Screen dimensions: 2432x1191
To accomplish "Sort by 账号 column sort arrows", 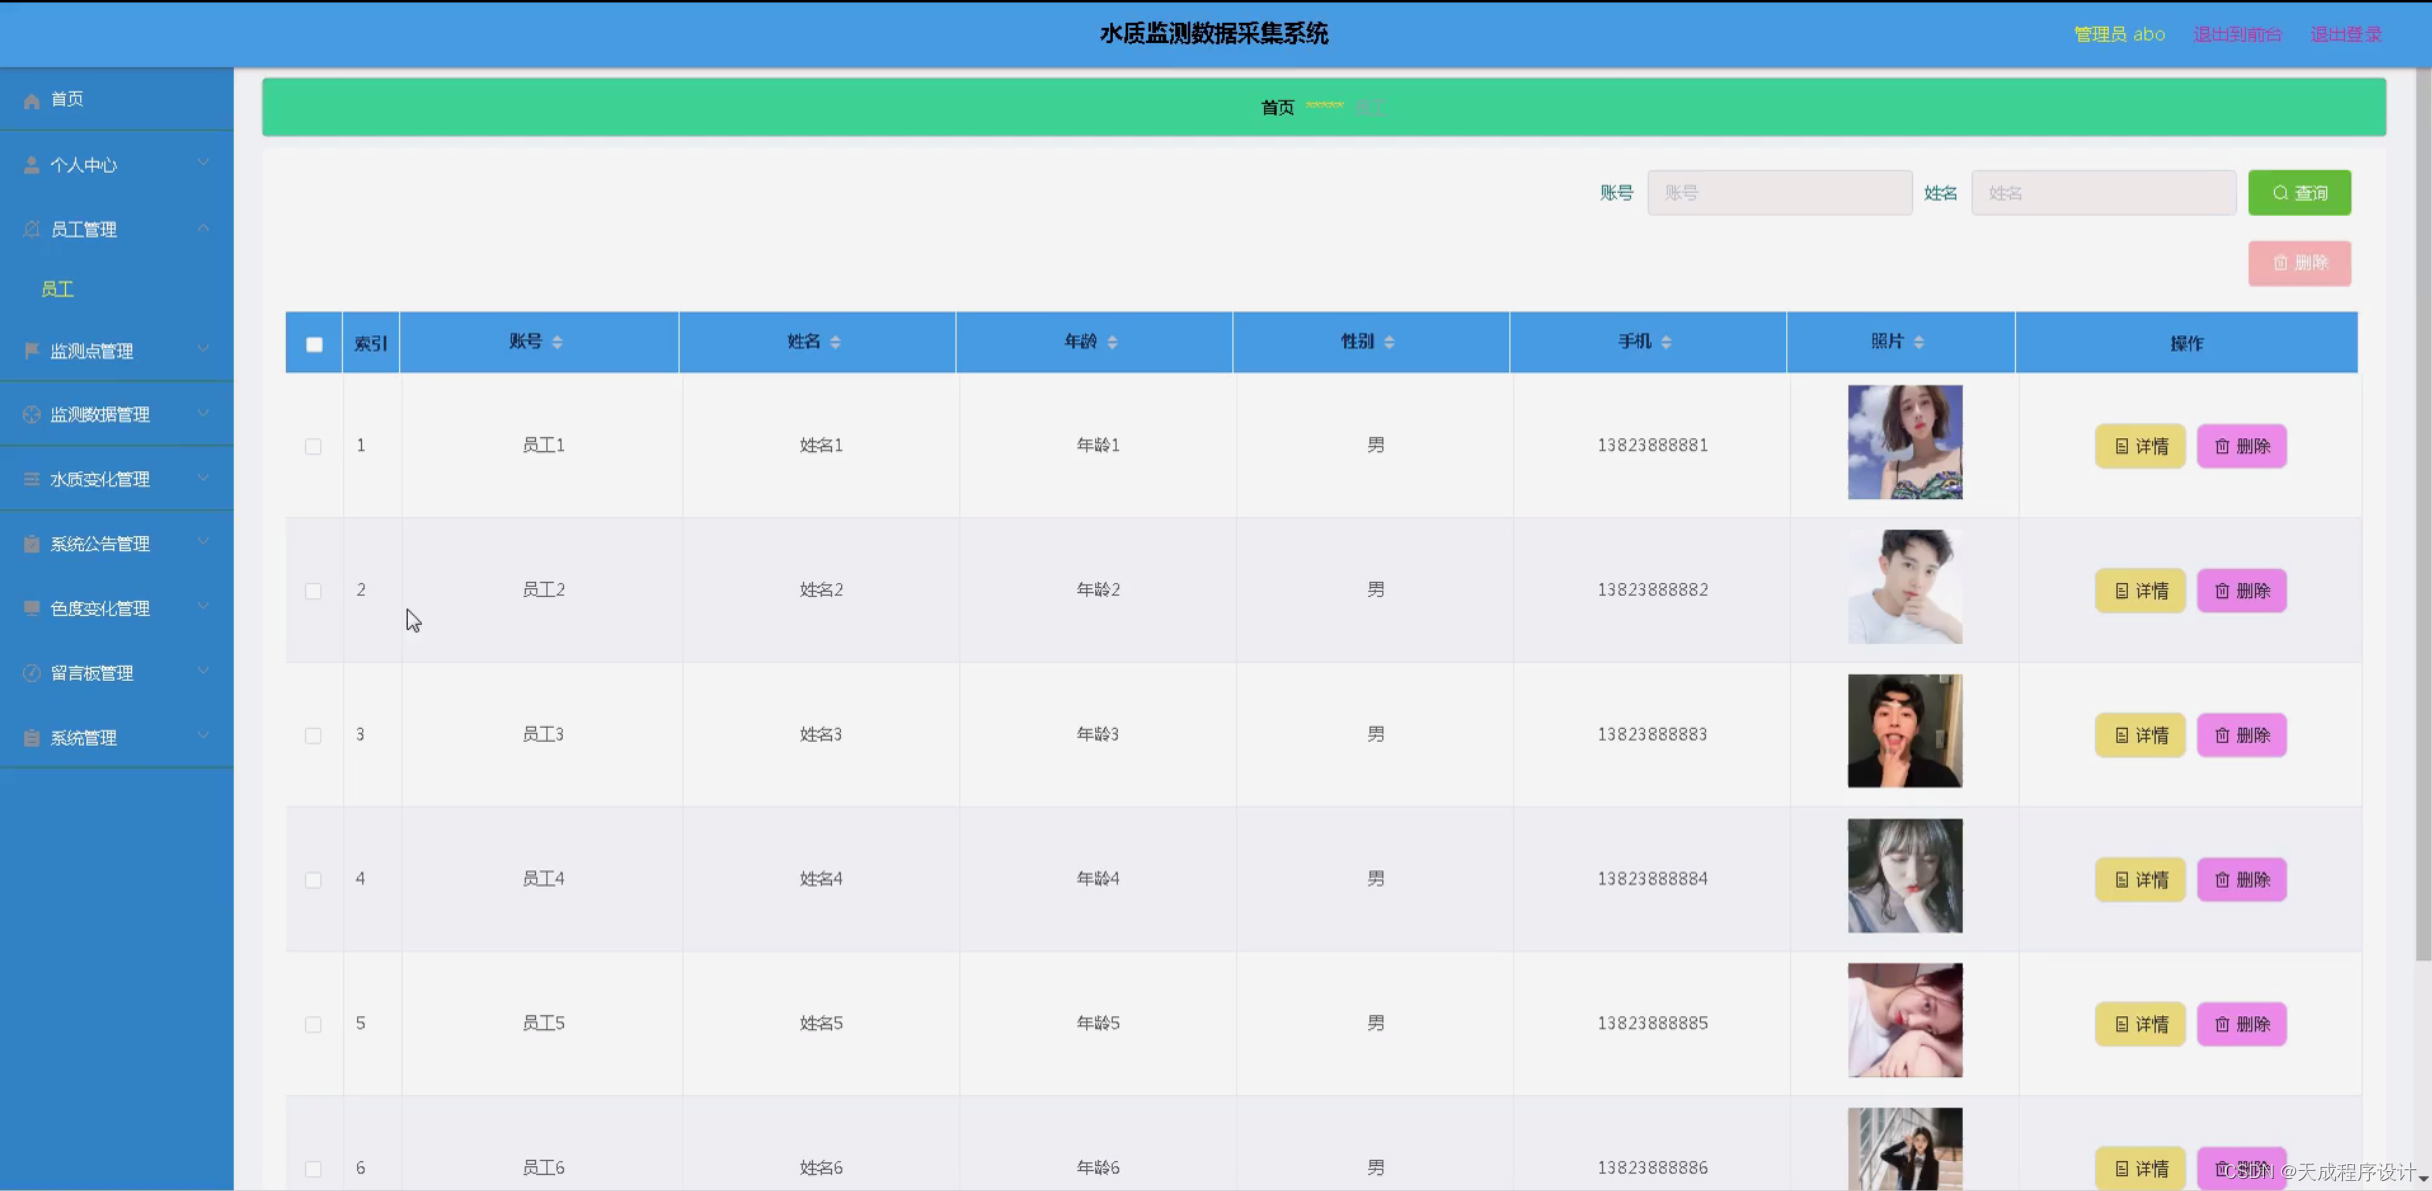I will click(x=557, y=342).
